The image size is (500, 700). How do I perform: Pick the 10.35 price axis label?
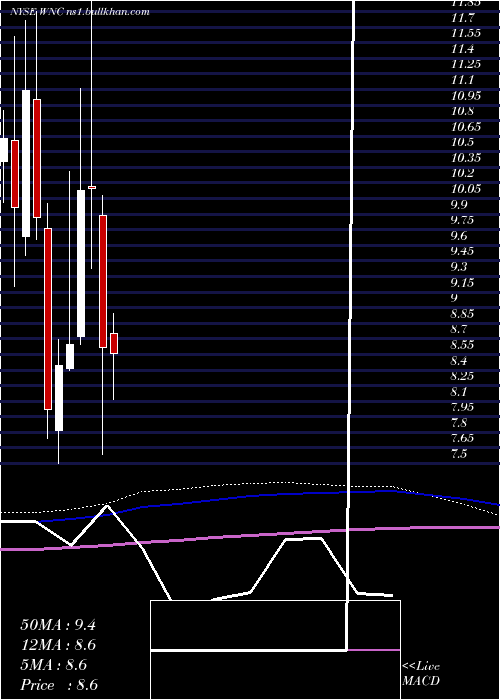(x=466, y=158)
